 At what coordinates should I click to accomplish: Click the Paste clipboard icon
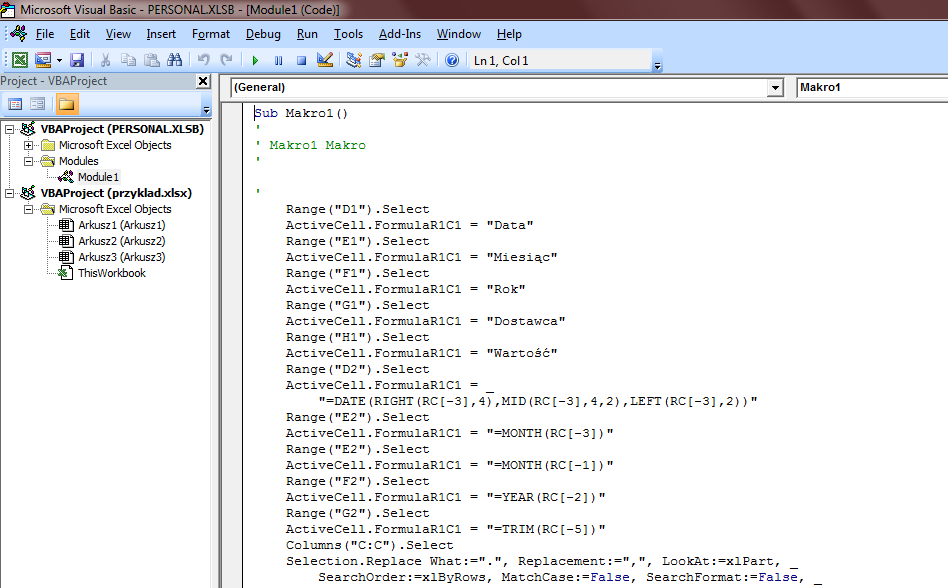click(x=152, y=60)
